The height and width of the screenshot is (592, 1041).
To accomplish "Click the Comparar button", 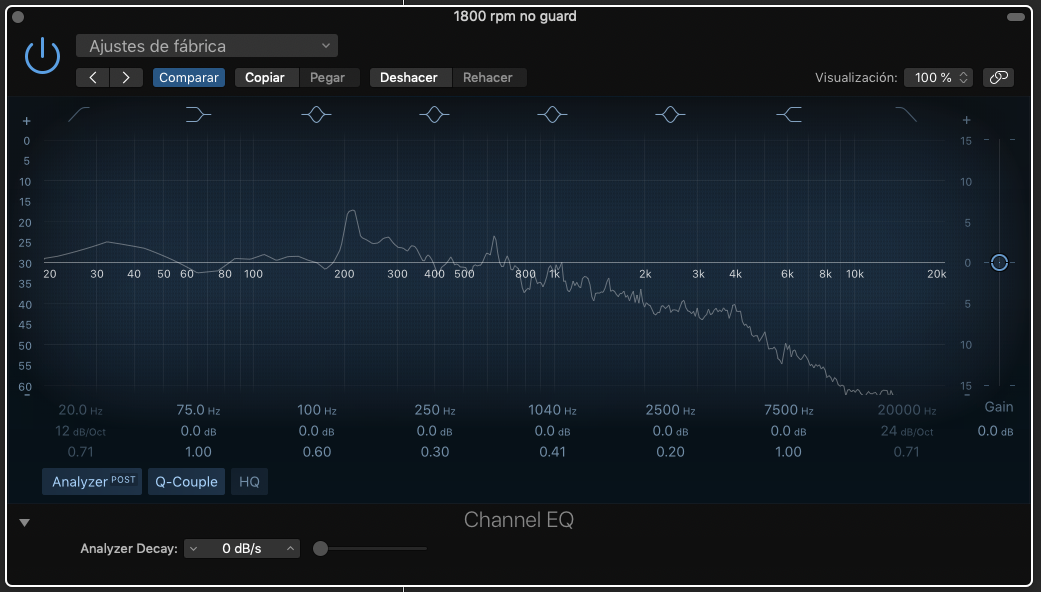I will [x=189, y=78].
